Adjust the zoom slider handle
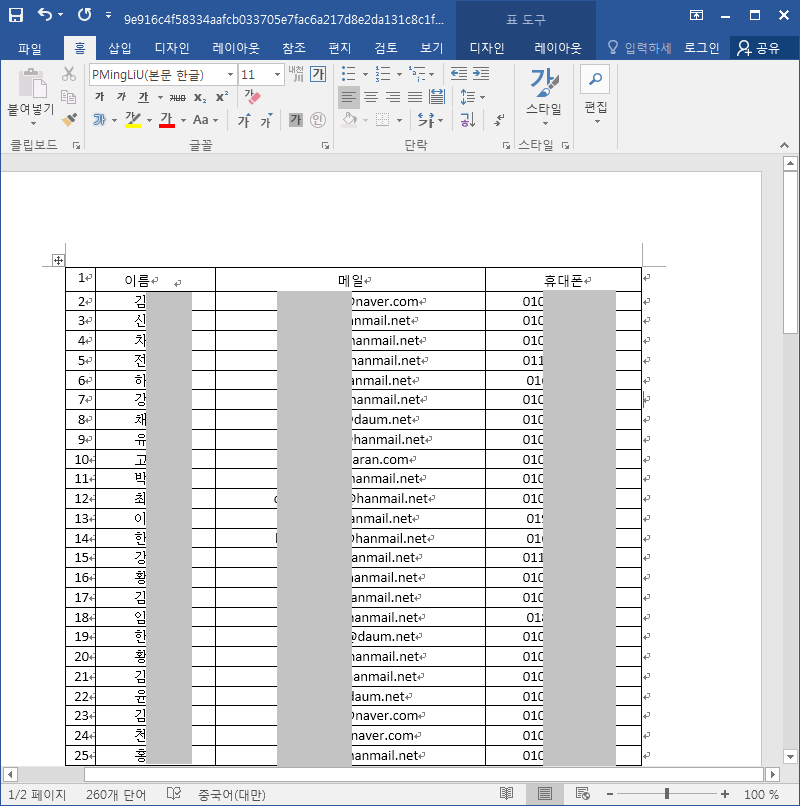This screenshot has width=800, height=806. [667, 794]
